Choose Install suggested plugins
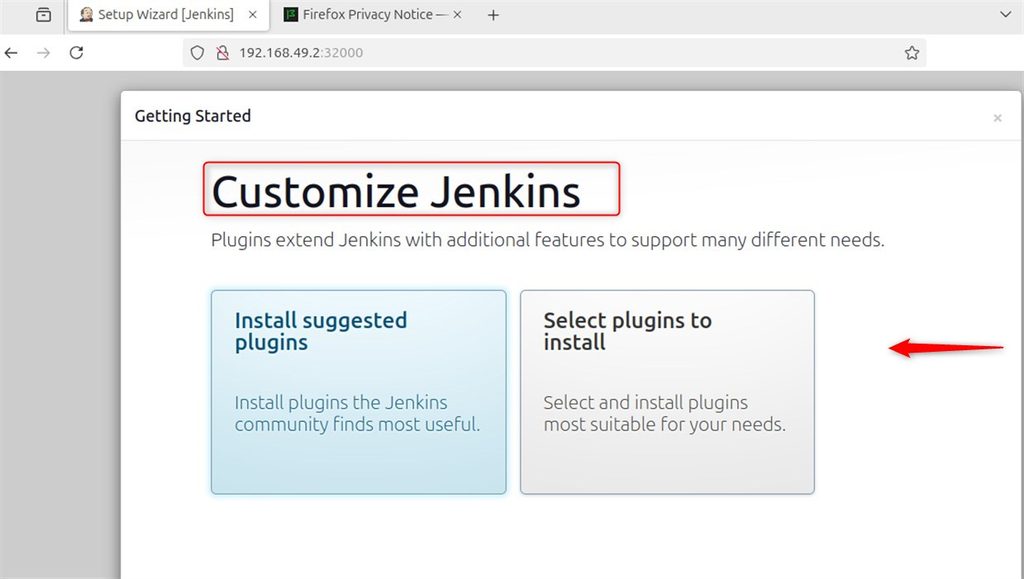The height and width of the screenshot is (579, 1024). pyautogui.click(x=359, y=392)
